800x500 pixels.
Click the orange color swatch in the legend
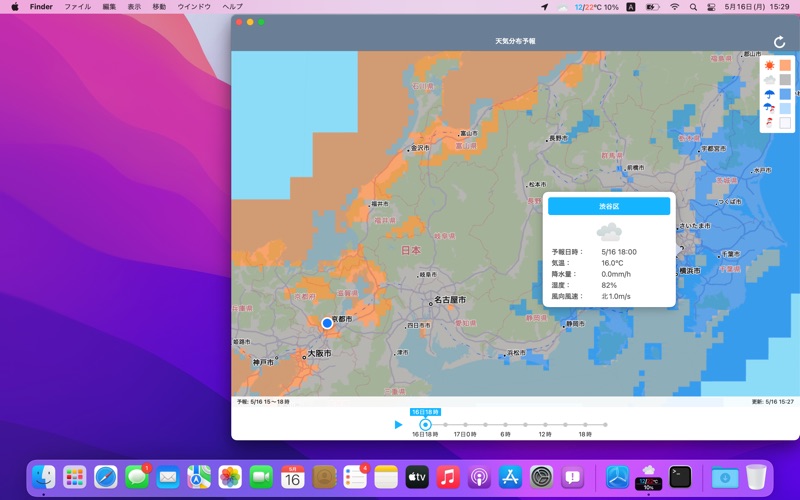pos(785,65)
